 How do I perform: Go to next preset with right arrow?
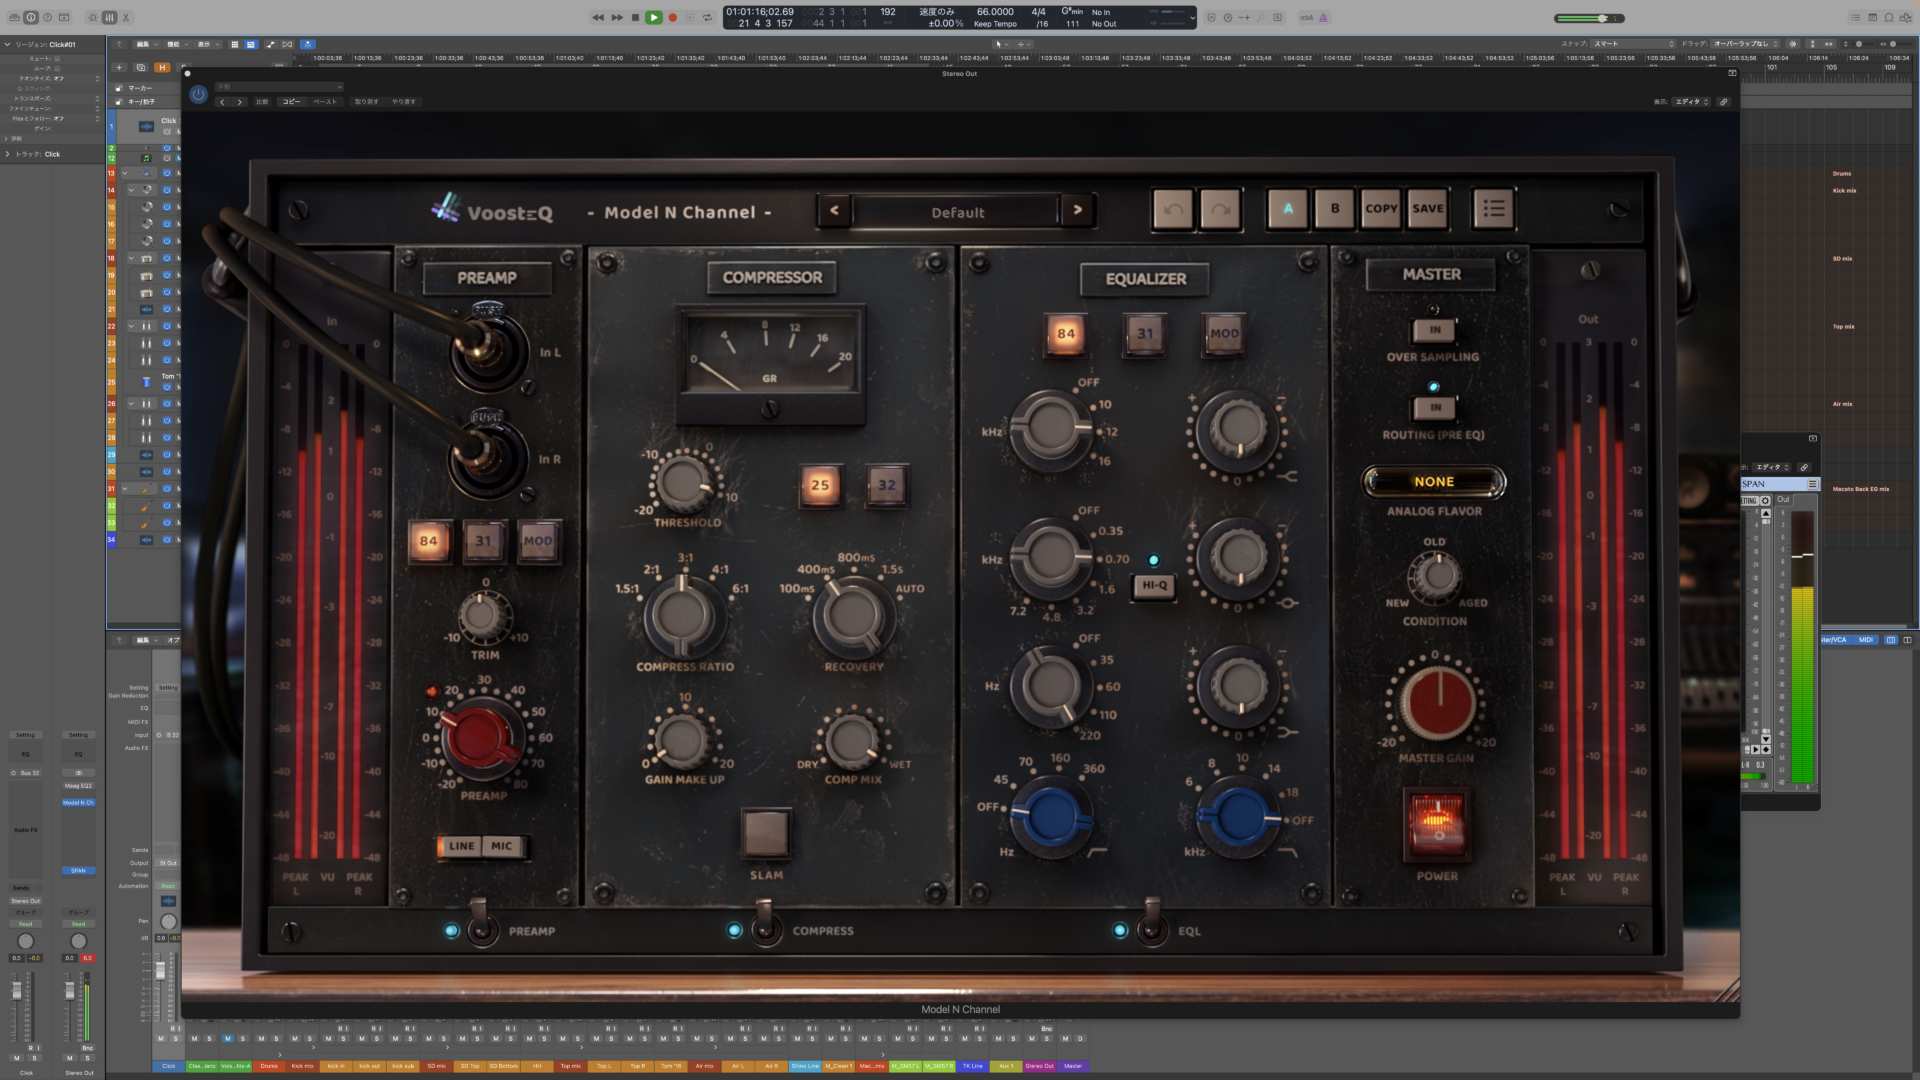coord(1077,210)
